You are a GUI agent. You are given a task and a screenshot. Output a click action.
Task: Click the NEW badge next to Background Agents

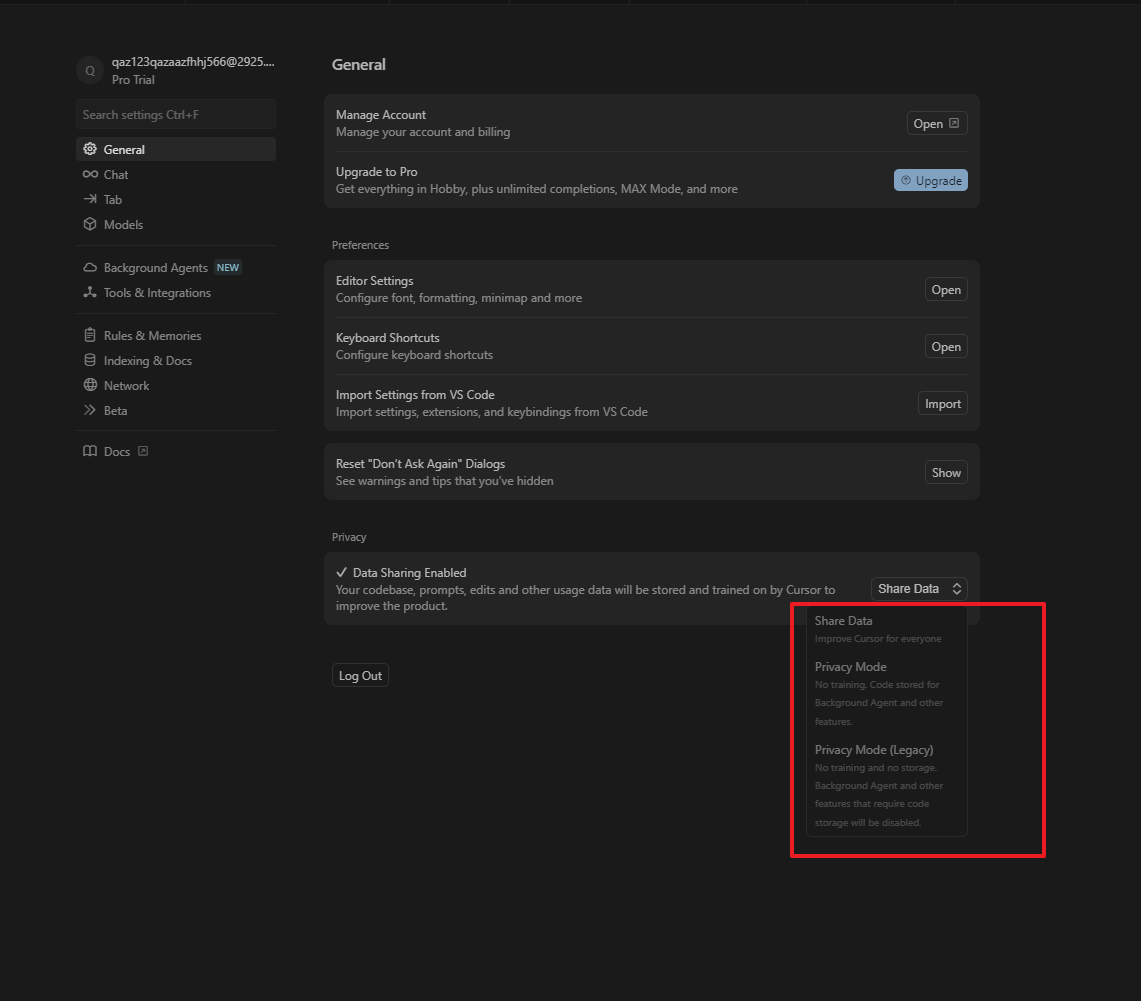tap(228, 268)
